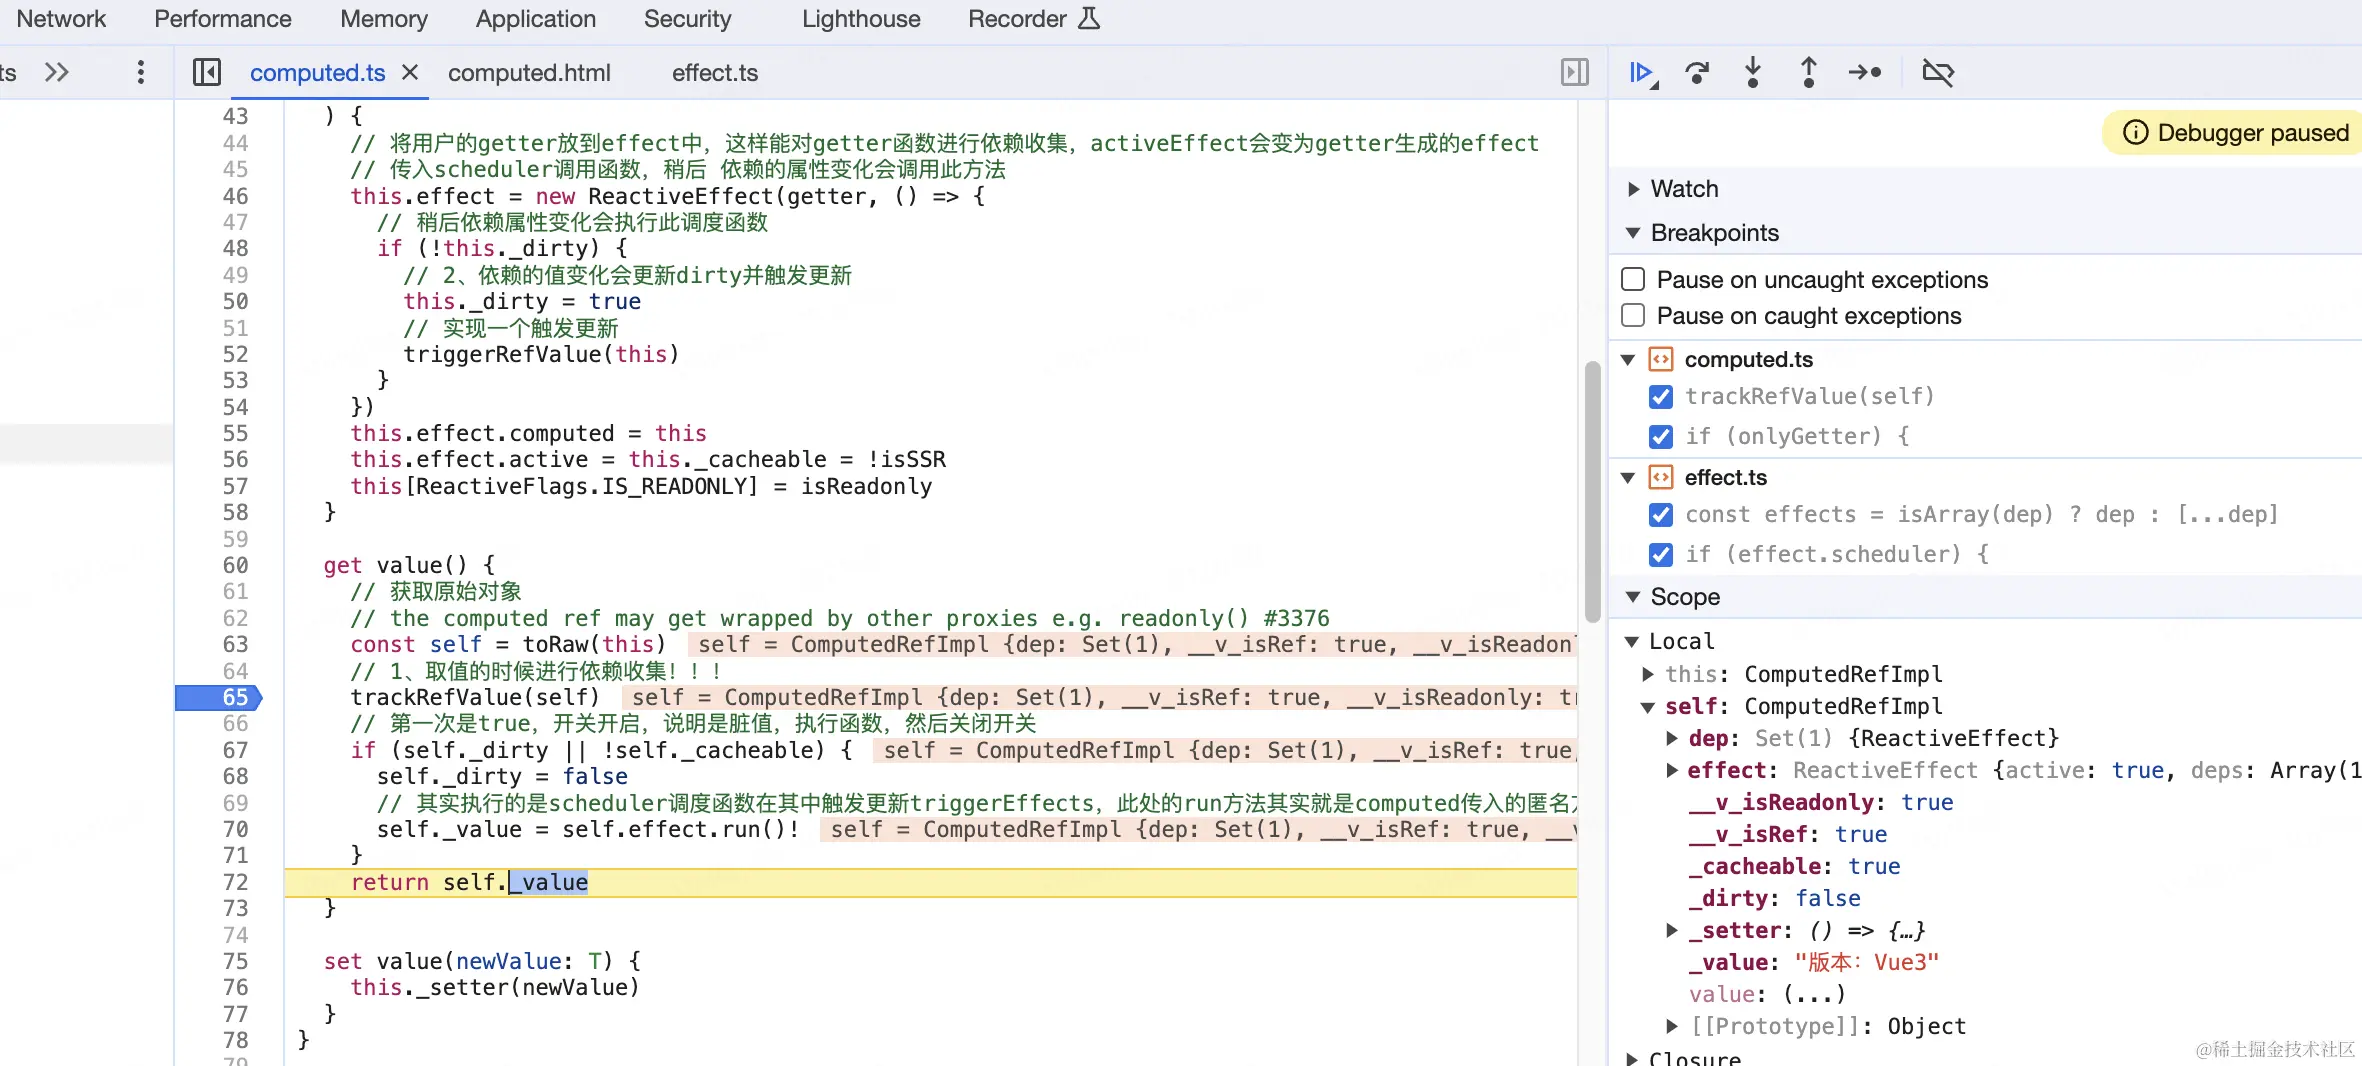Open the Performance panel tab
The height and width of the screenshot is (1066, 2362).
point(223,19)
